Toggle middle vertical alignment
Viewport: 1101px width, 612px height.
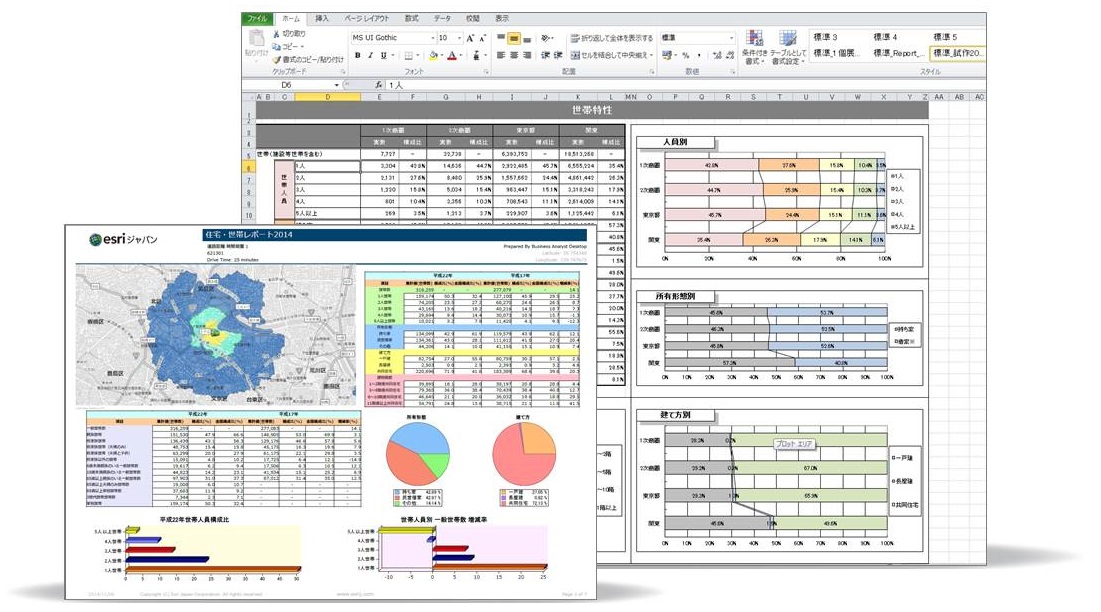point(514,38)
